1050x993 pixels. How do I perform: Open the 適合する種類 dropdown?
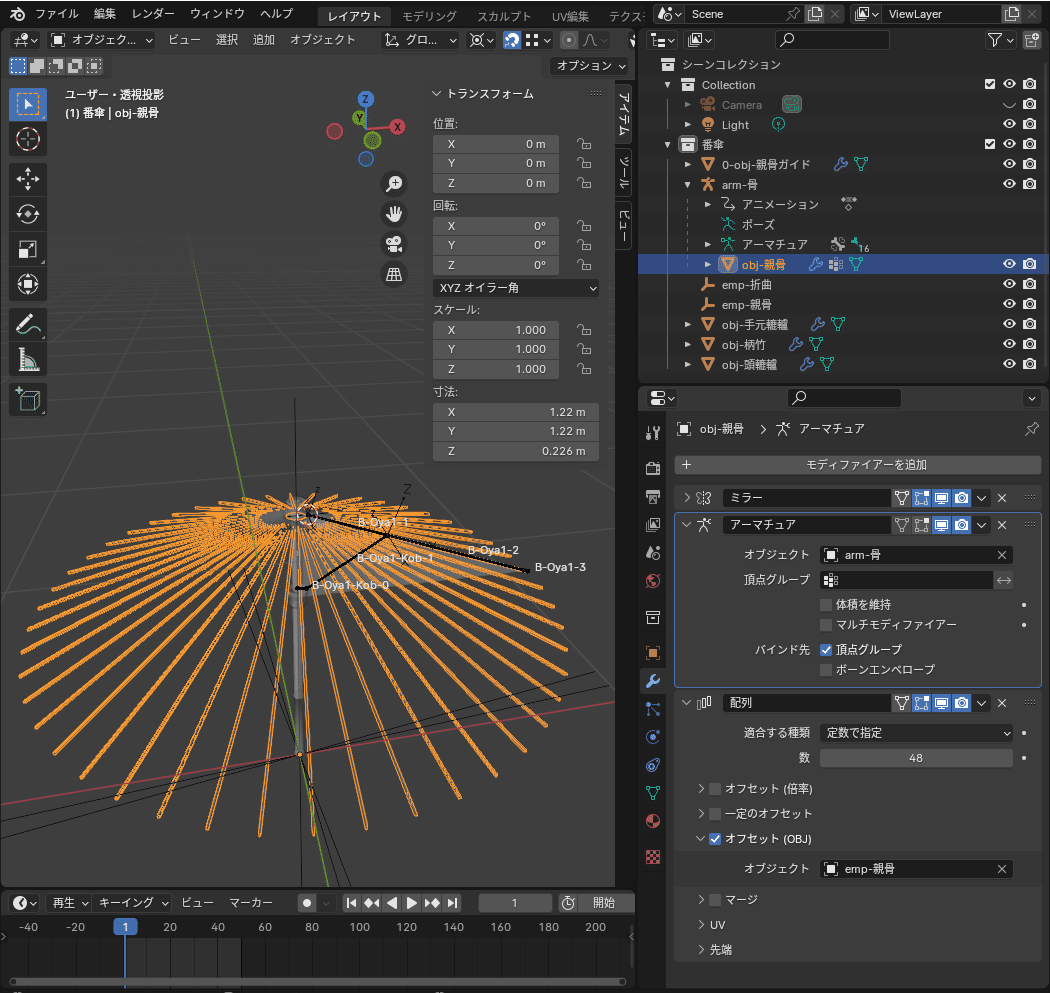(916, 733)
